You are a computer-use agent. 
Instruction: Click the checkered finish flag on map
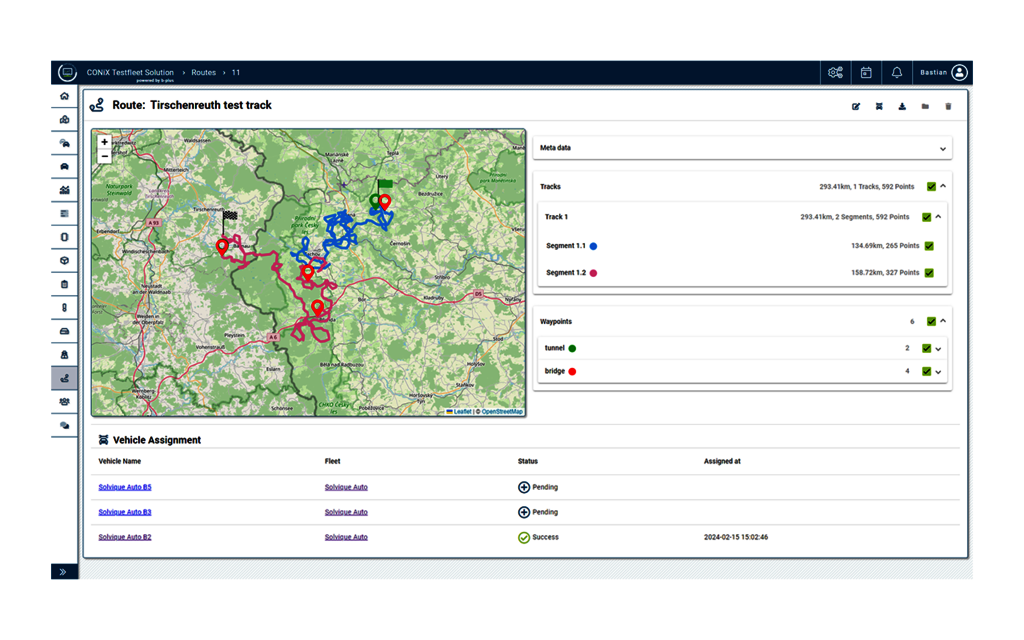click(x=229, y=216)
